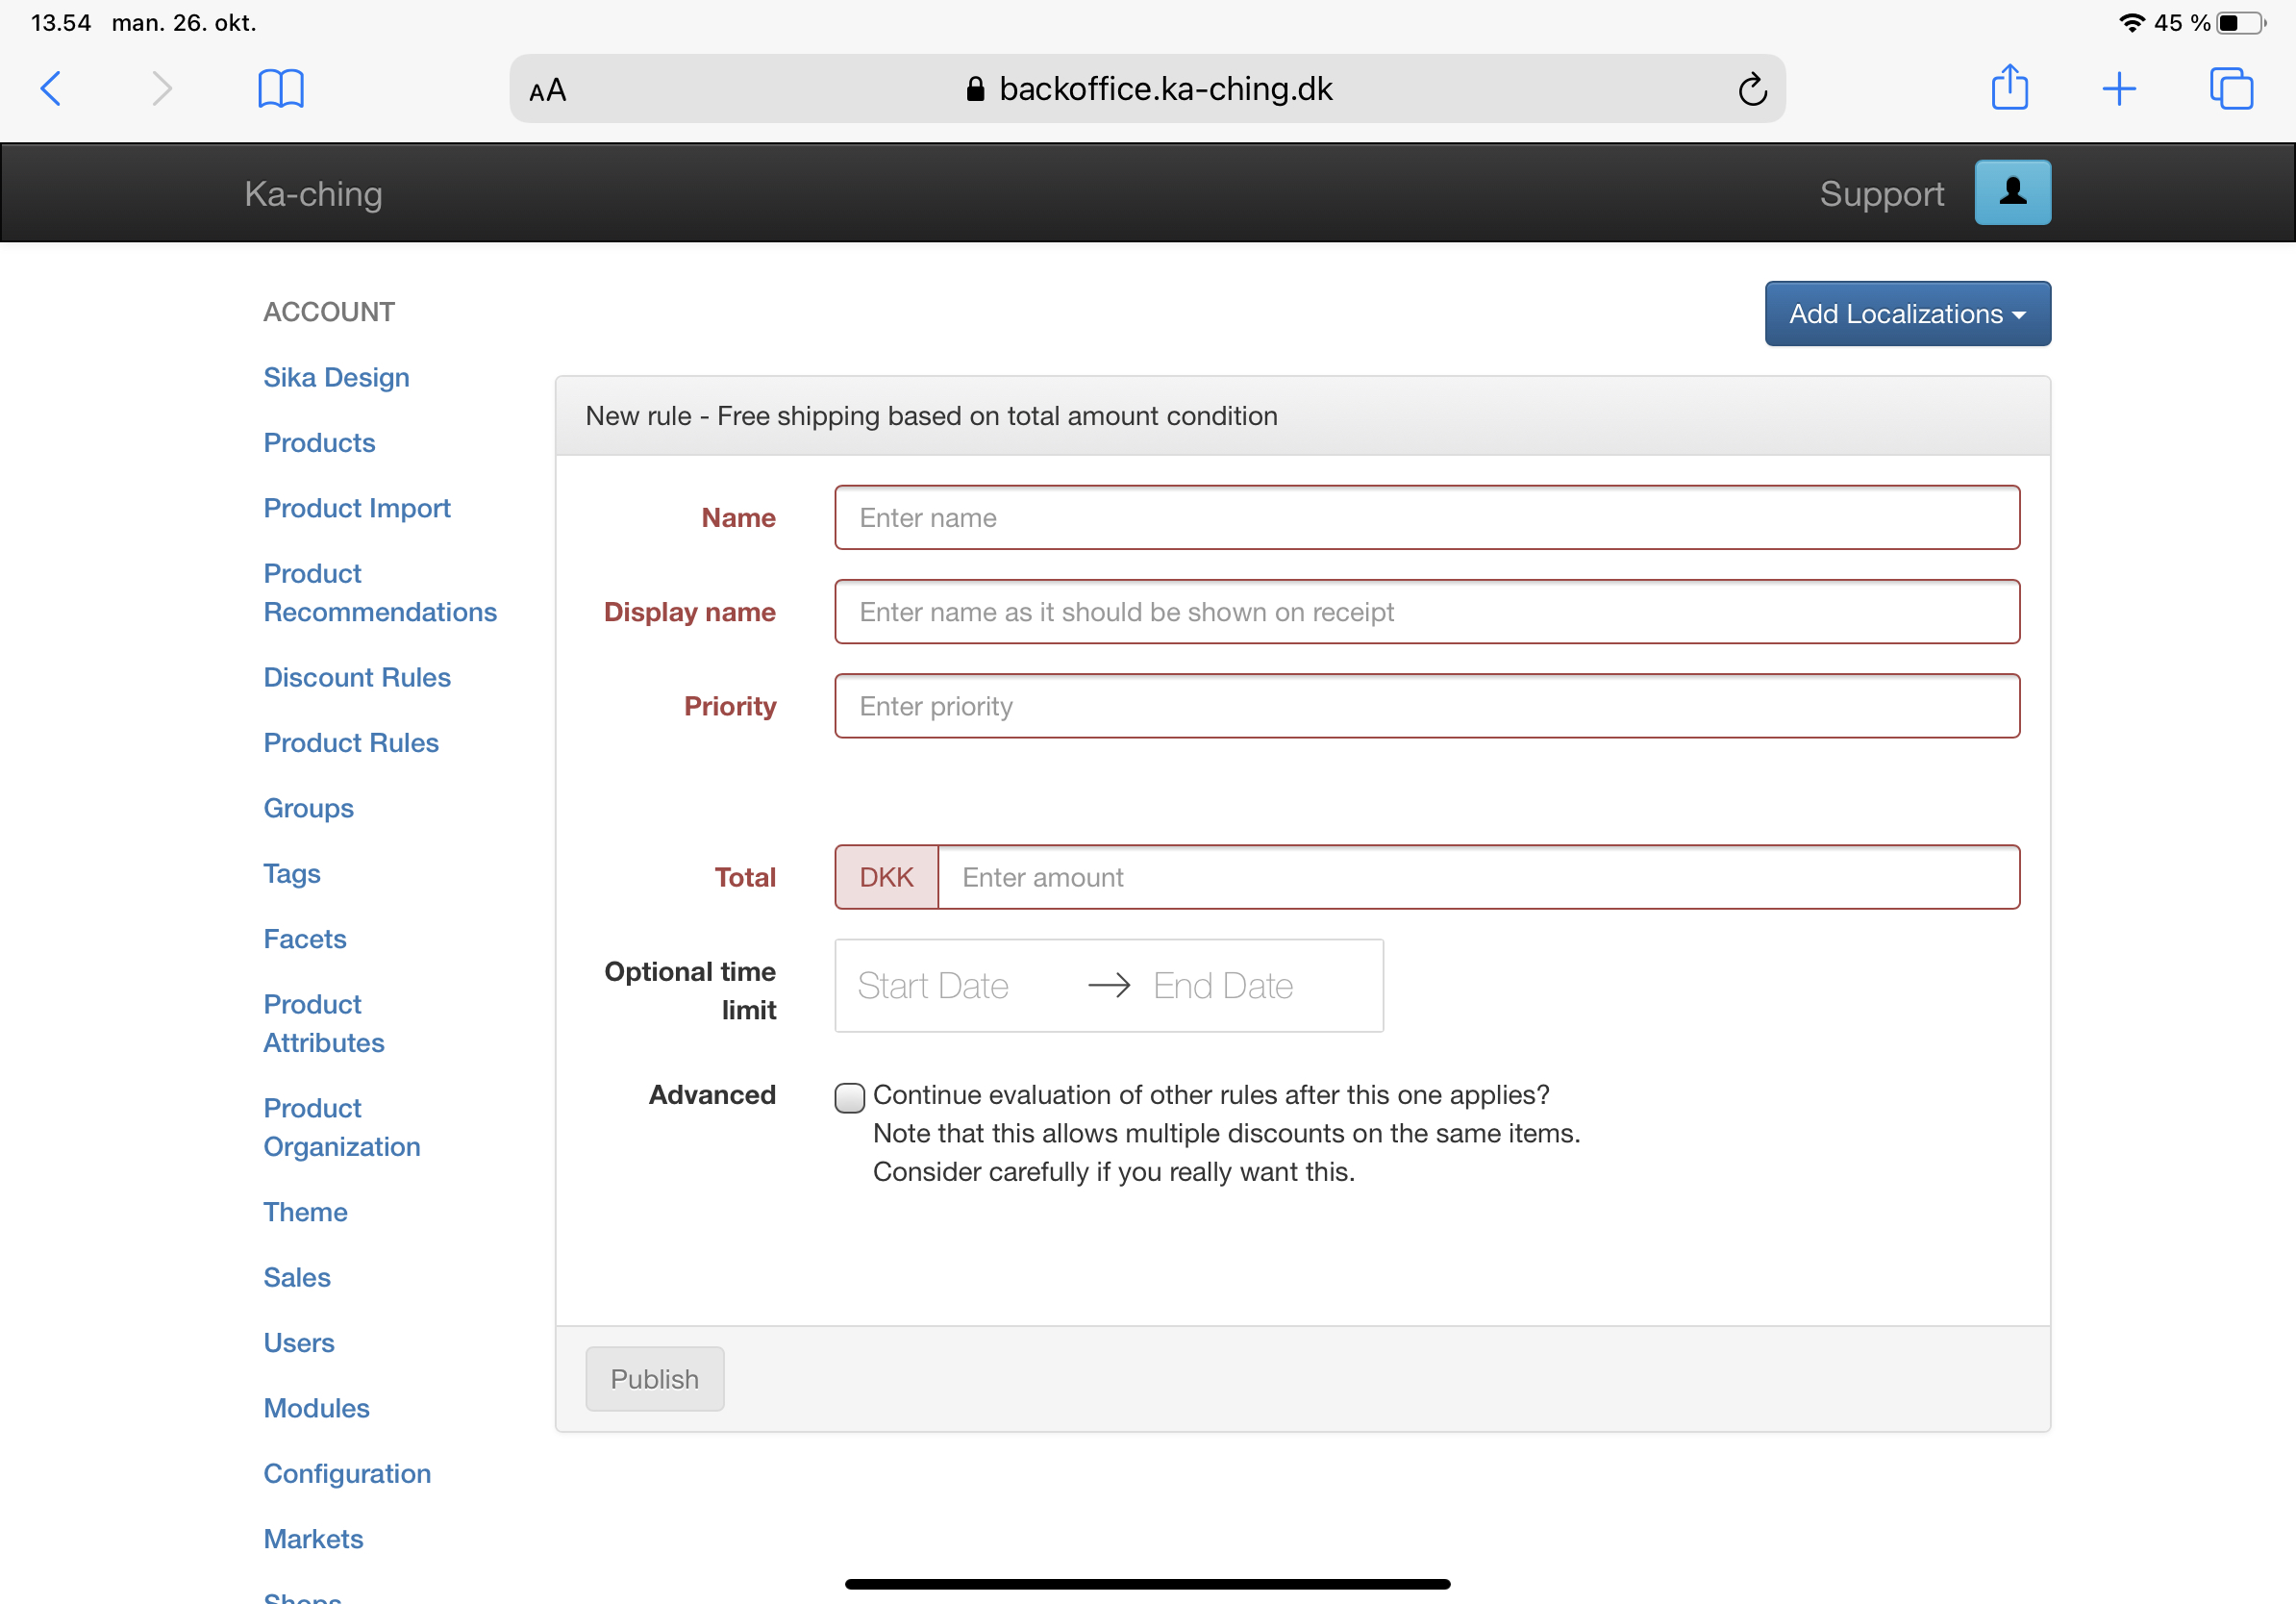The width and height of the screenshot is (2296, 1604).
Task: Tap the AA reader text-size control
Action: pos(548,91)
